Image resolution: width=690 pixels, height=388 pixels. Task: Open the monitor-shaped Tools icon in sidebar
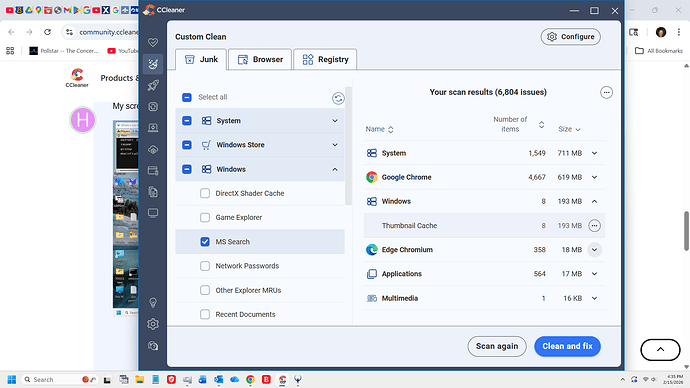(x=153, y=213)
